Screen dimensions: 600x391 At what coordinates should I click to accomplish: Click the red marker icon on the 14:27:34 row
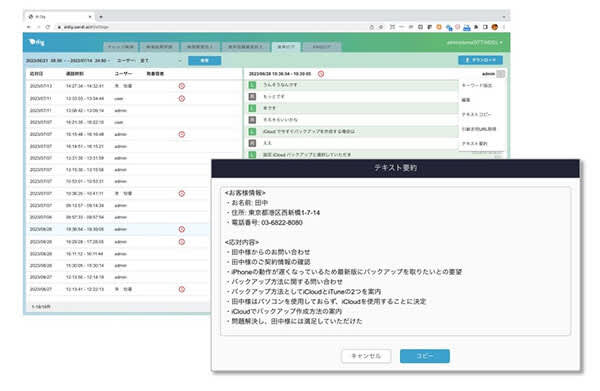pyautogui.click(x=182, y=86)
